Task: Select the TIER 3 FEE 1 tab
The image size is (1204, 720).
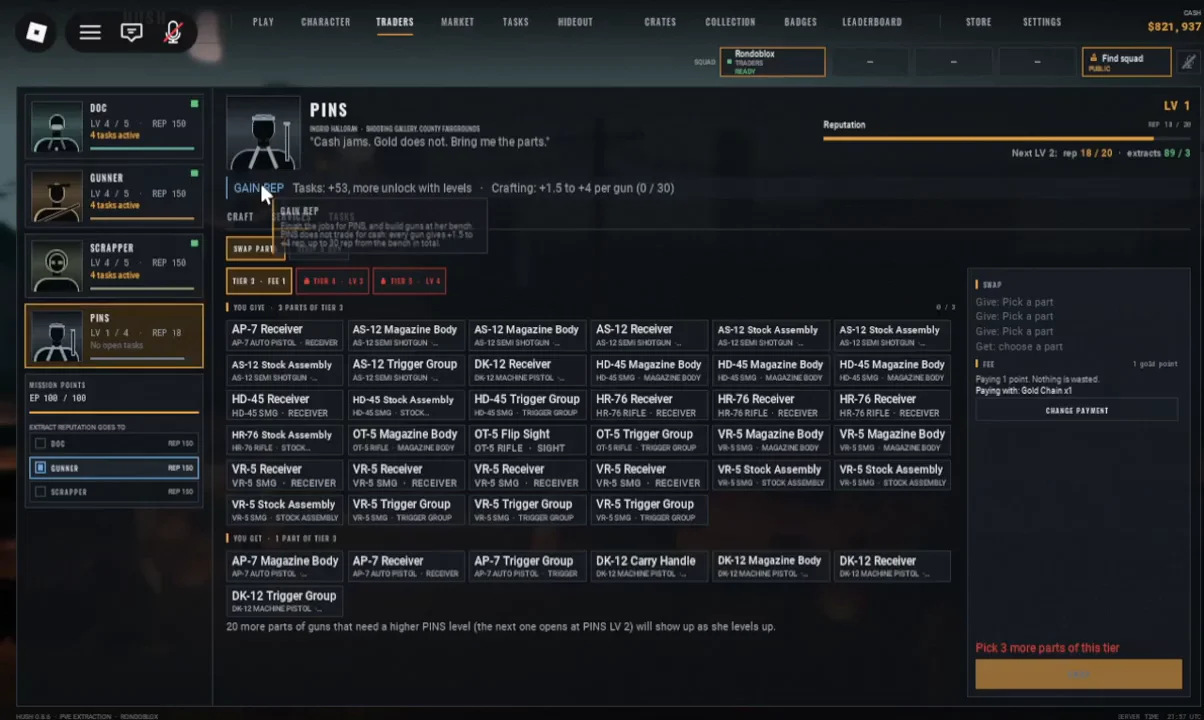Action: coord(259,281)
